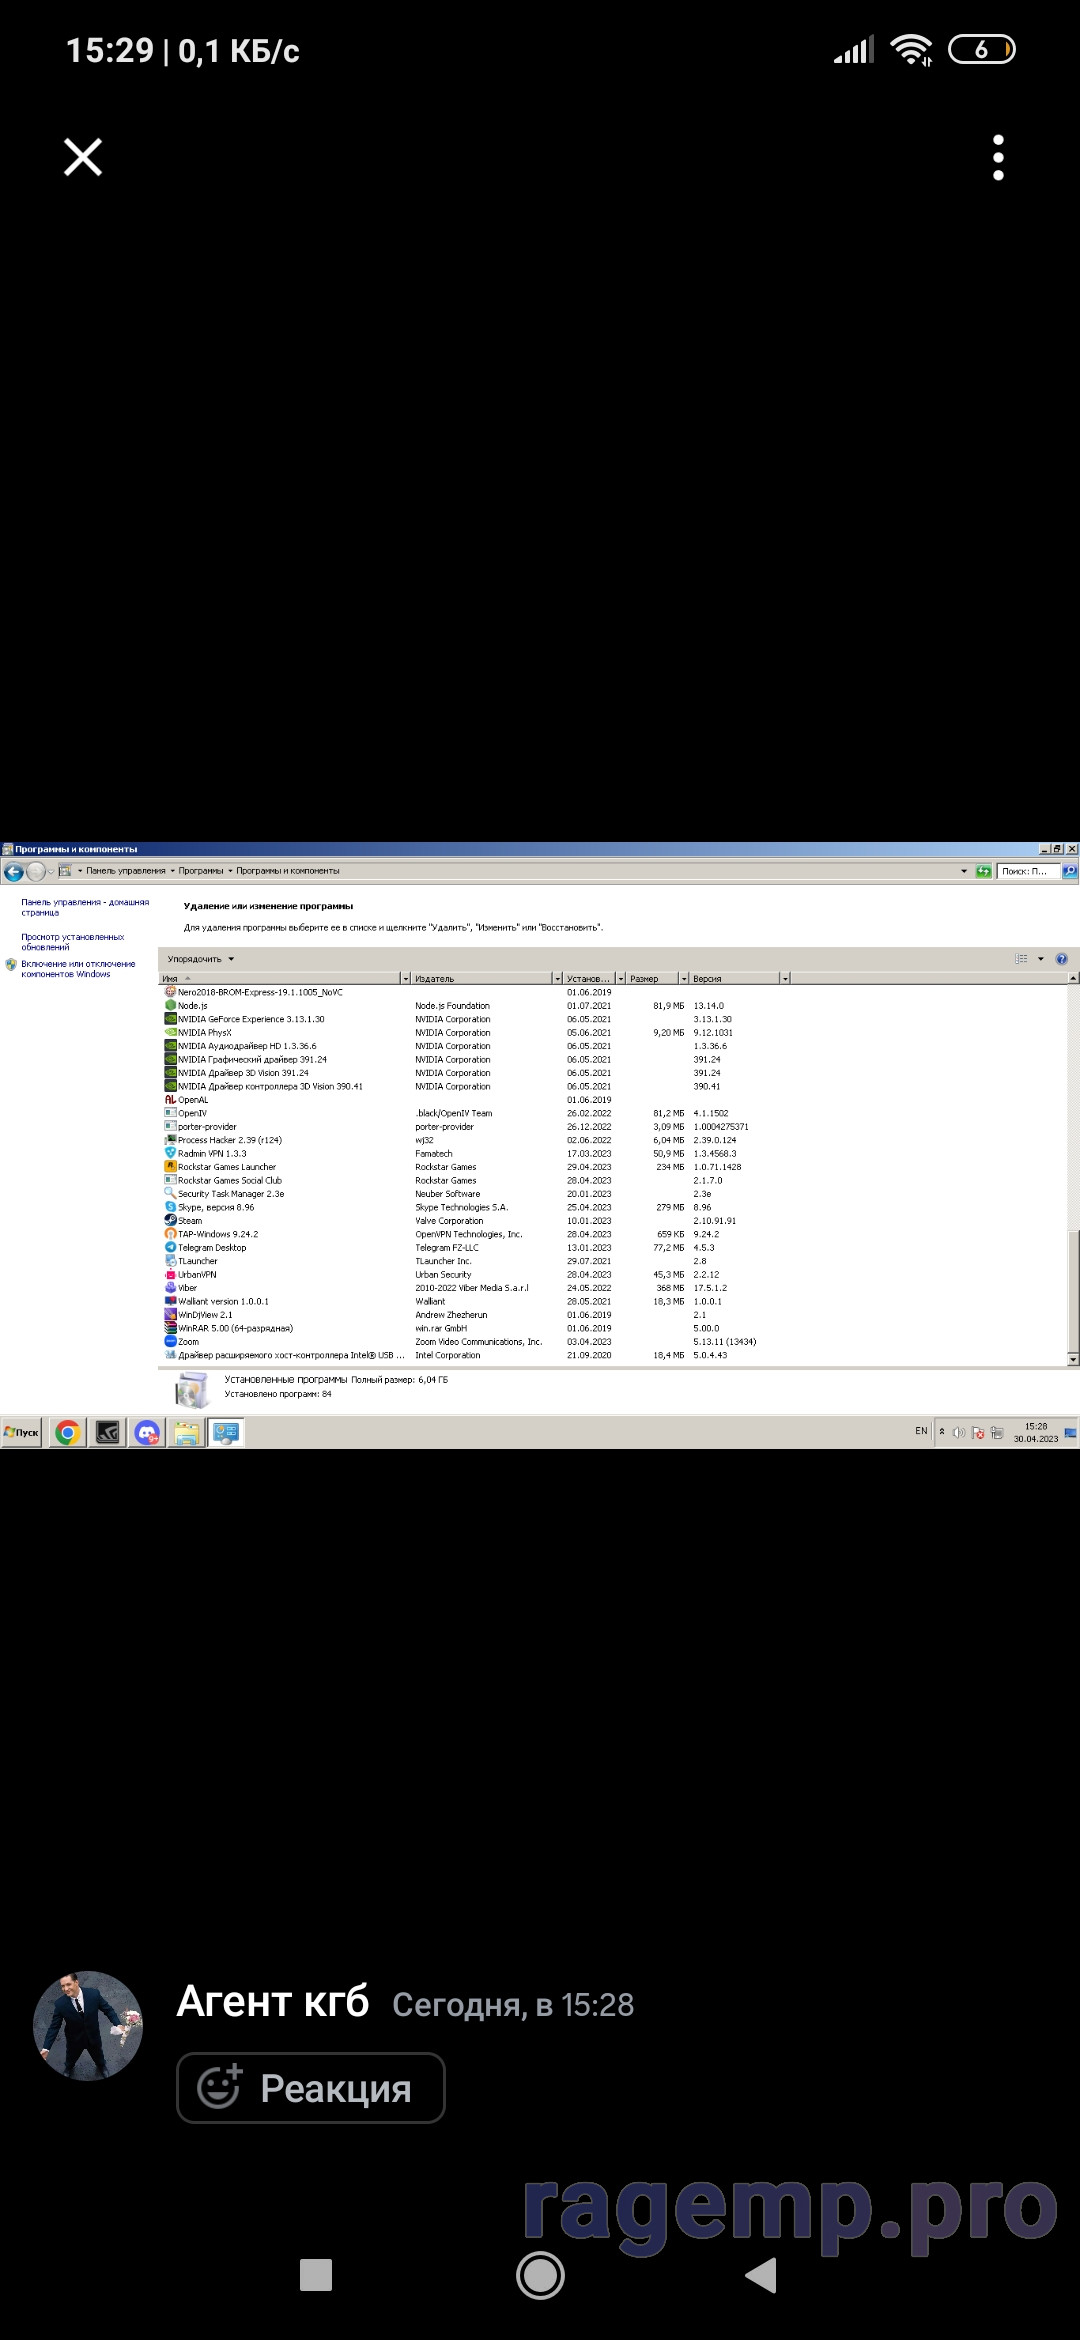The width and height of the screenshot is (1080, 2340).
Task: Open Включение или отключение компонентов Windows link
Action: [78, 969]
